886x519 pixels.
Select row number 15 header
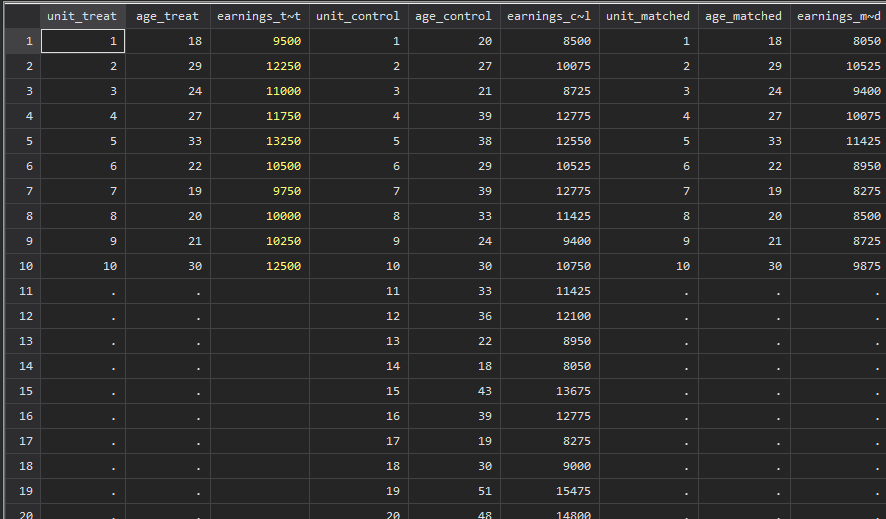(x=20, y=391)
